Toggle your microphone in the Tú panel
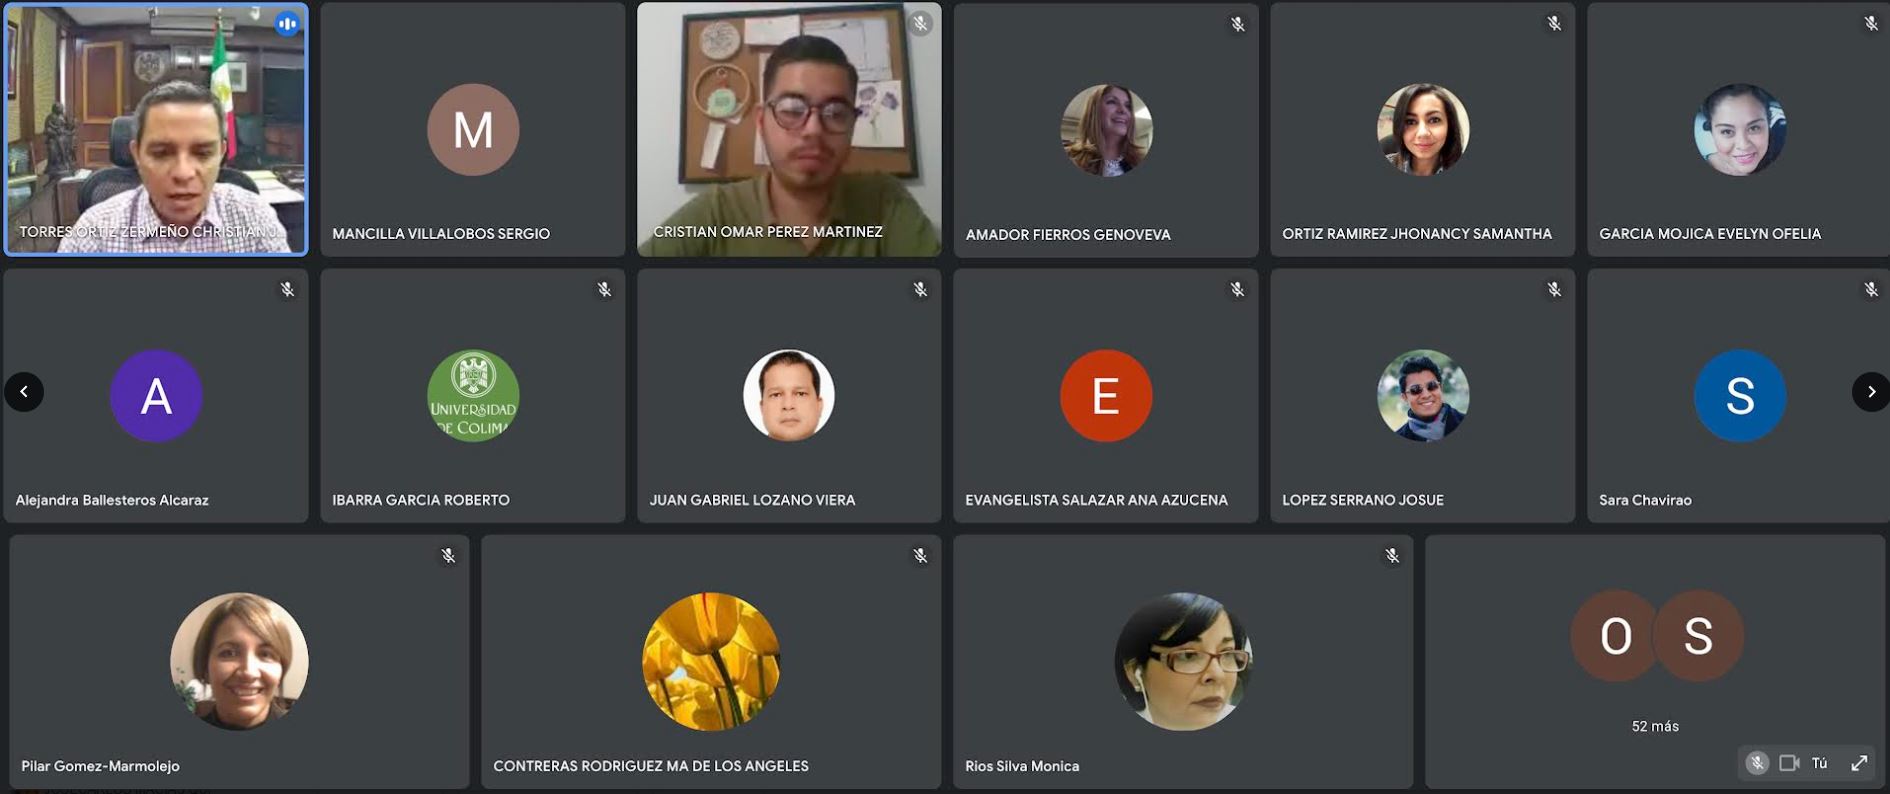The image size is (1890, 794). 1757,763
